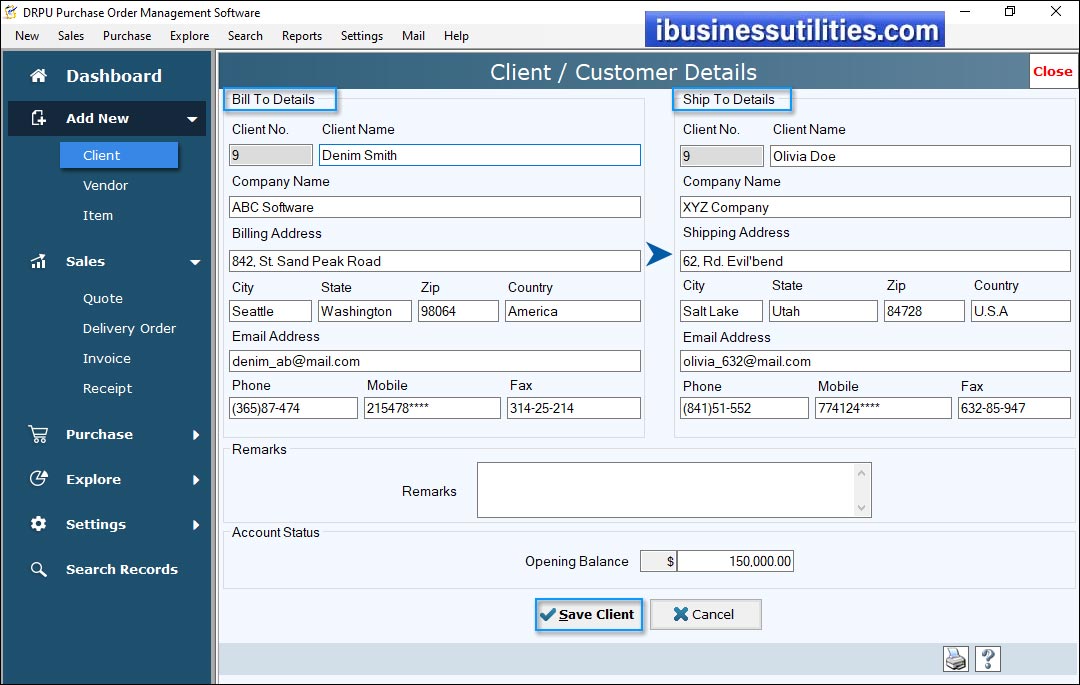
Task: Open Invoice in the Sales list
Action: [106, 358]
